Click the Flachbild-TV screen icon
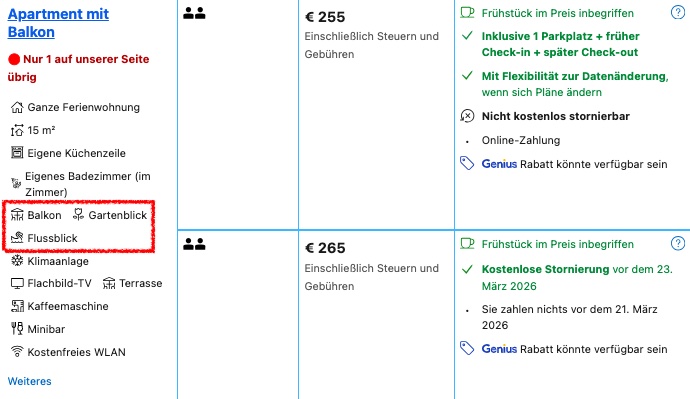690x399 pixels. [x=17, y=283]
